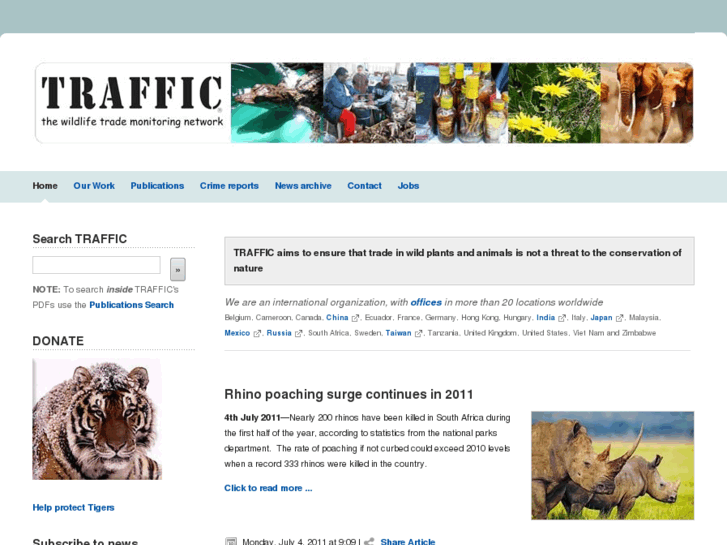727x545 pixels.
Task: Open the Help protect Tigers link
Action: click(73, 507)
